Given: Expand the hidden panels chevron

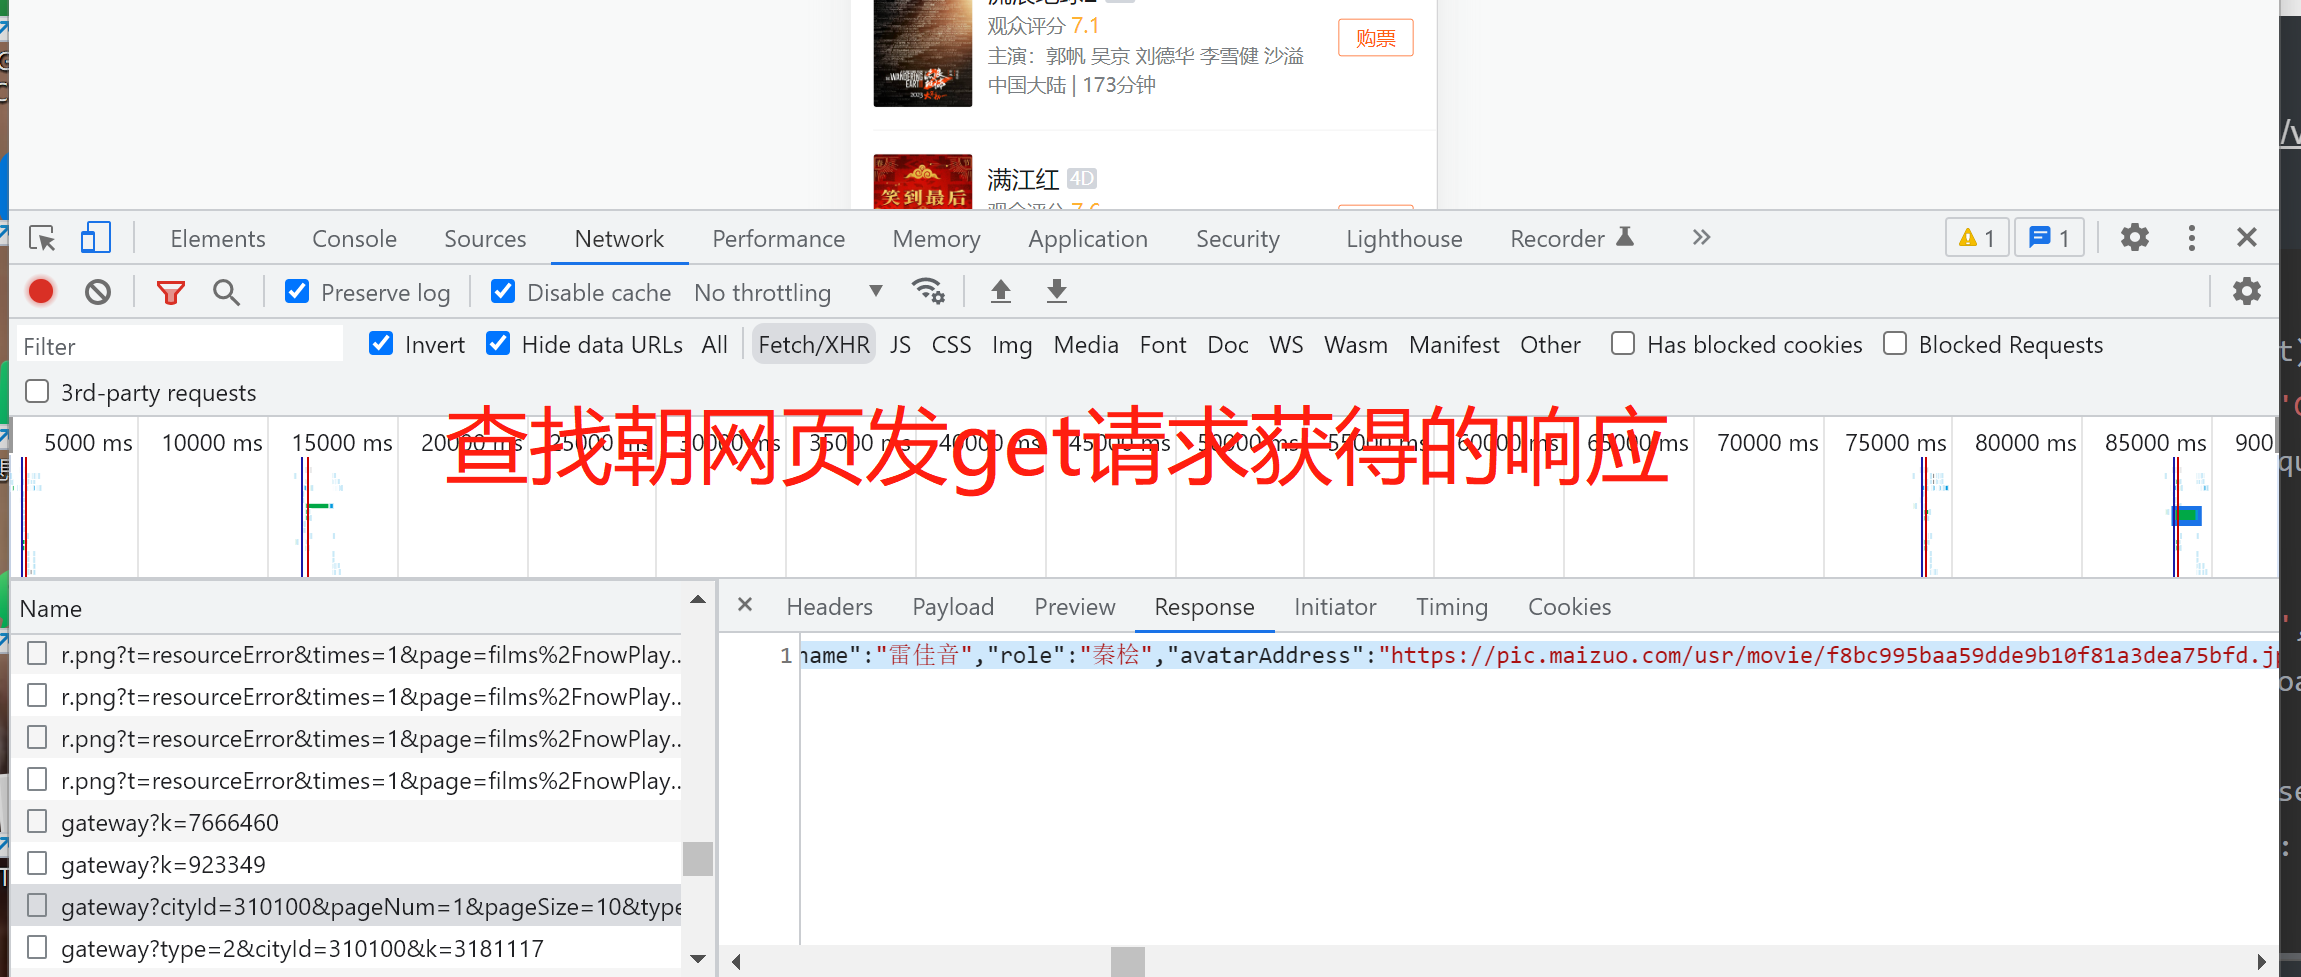Looking at the screenshot, I should tap(1700, 238).
